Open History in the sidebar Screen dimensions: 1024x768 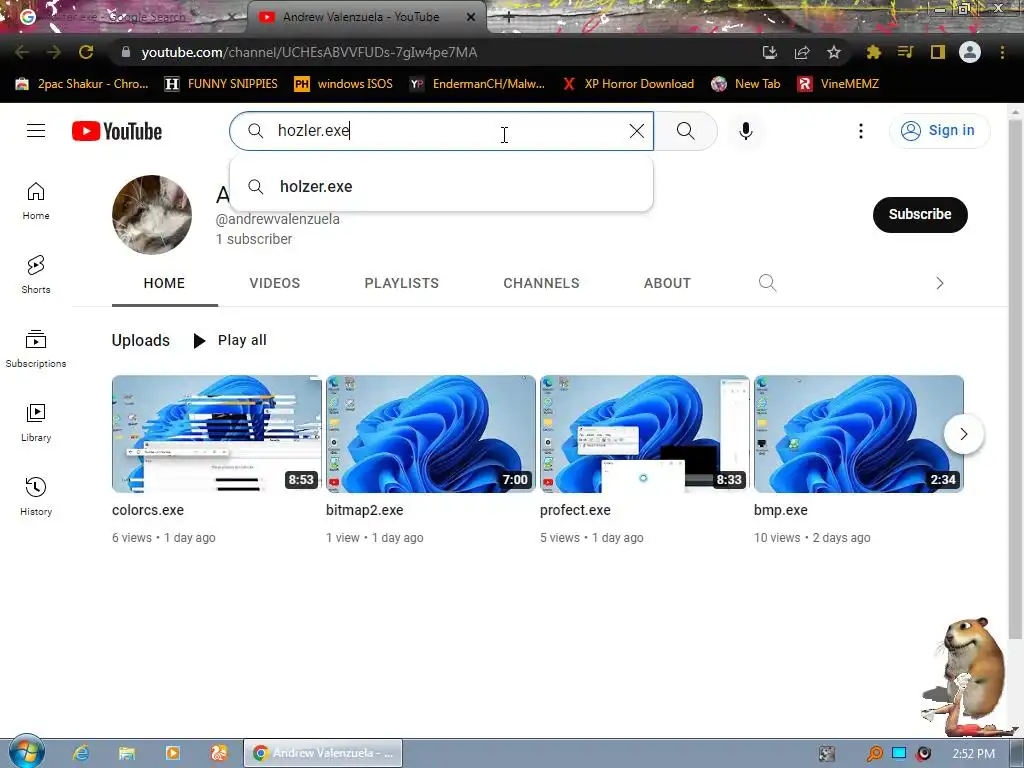[36, 497]
